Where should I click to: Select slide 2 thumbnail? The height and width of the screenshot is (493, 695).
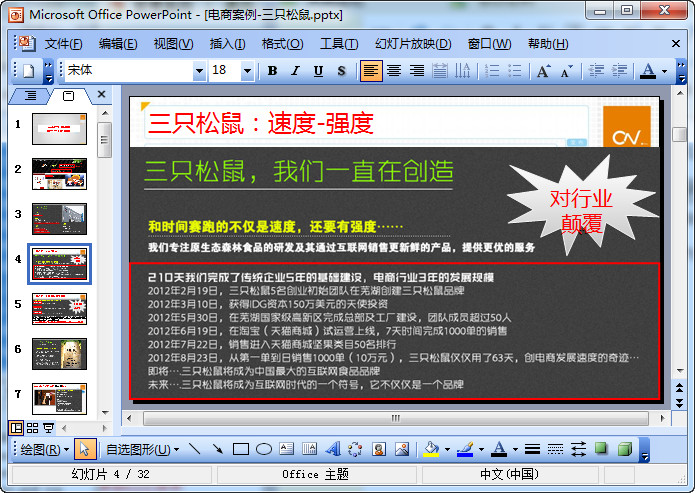(x=59, y=174)
